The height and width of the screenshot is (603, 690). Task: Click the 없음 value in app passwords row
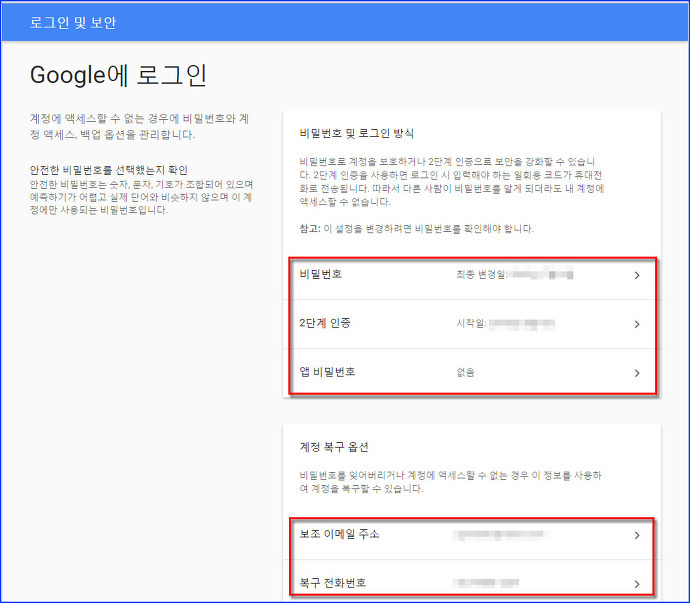tap(466, 373)
